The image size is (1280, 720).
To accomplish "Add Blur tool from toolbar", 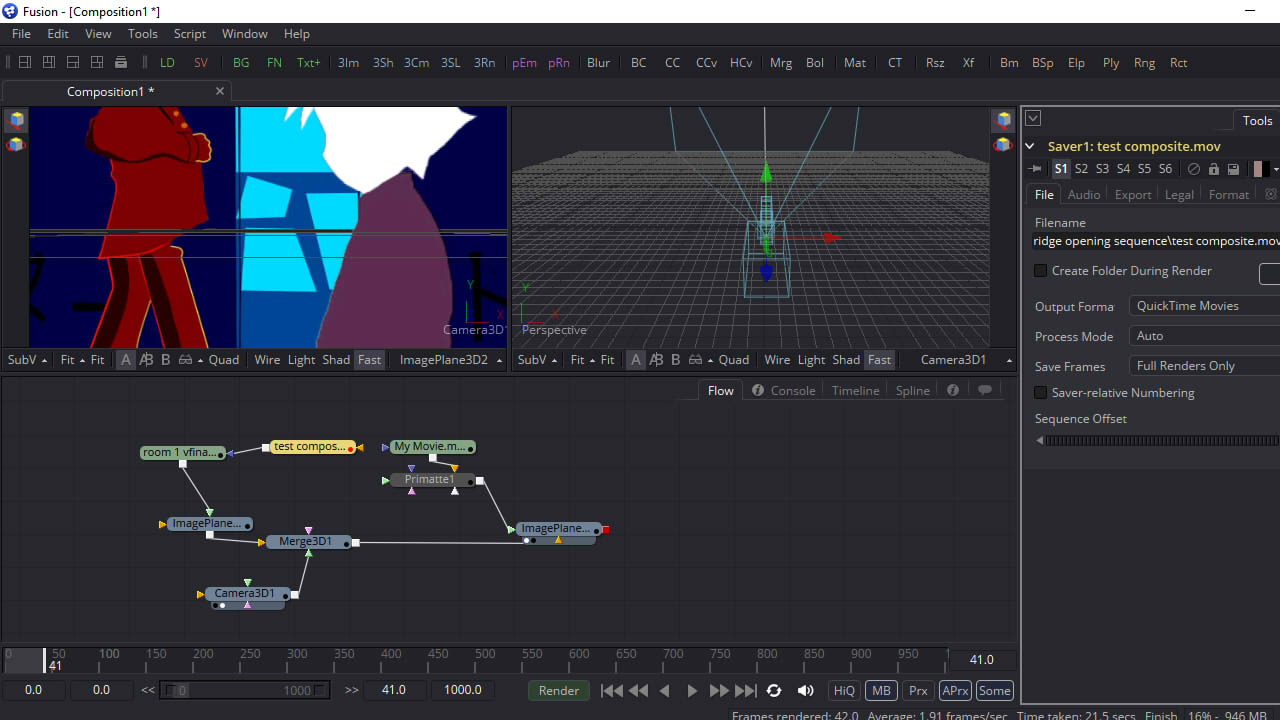I will 598,62.
